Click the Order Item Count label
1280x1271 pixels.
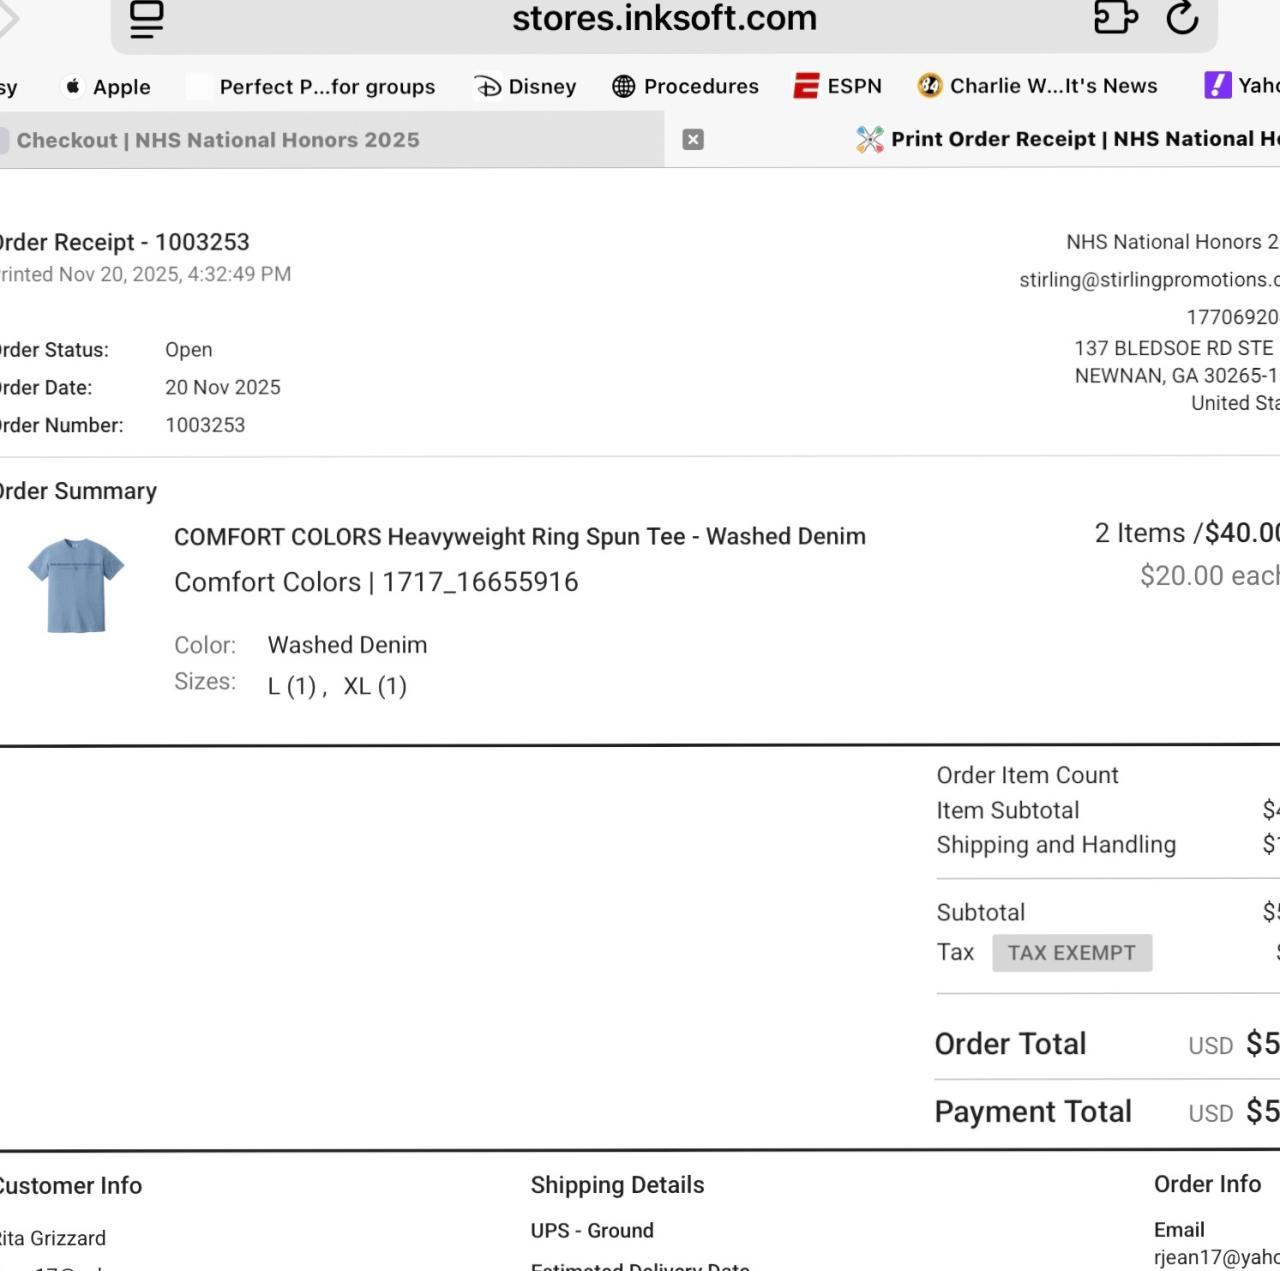1027,776
